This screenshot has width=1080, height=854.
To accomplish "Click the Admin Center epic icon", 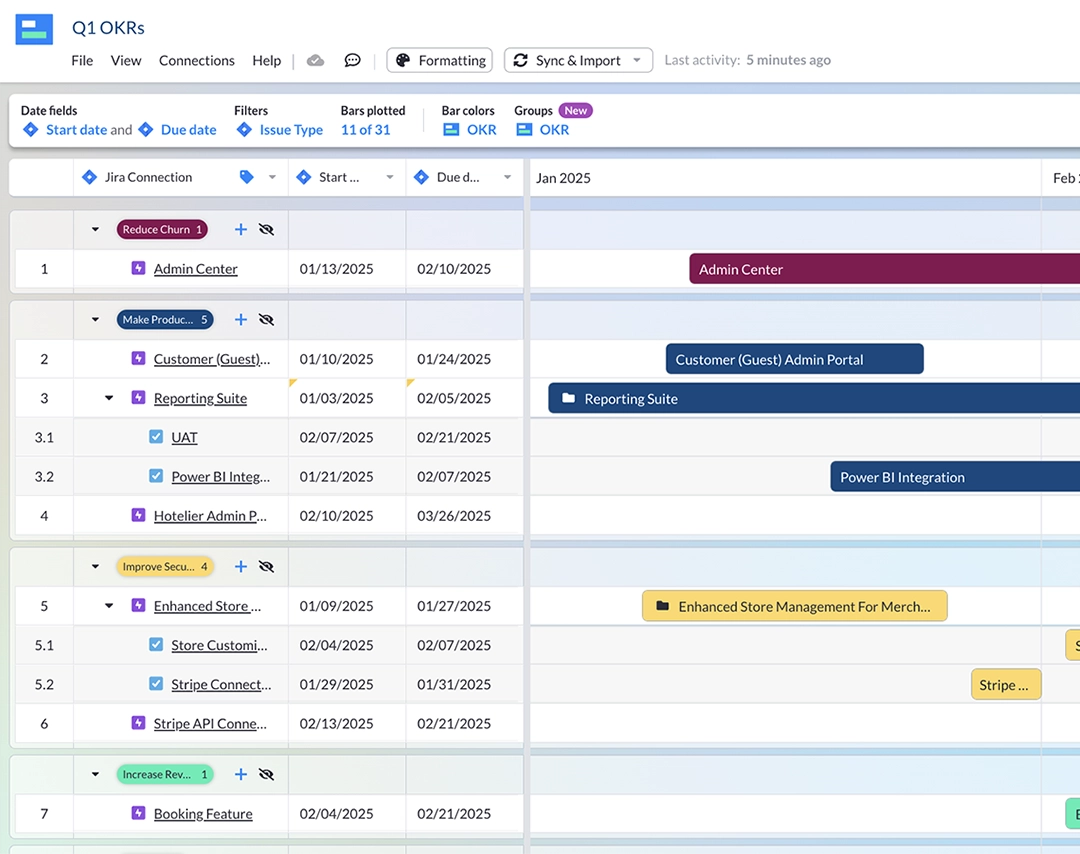I will (138, 268).
